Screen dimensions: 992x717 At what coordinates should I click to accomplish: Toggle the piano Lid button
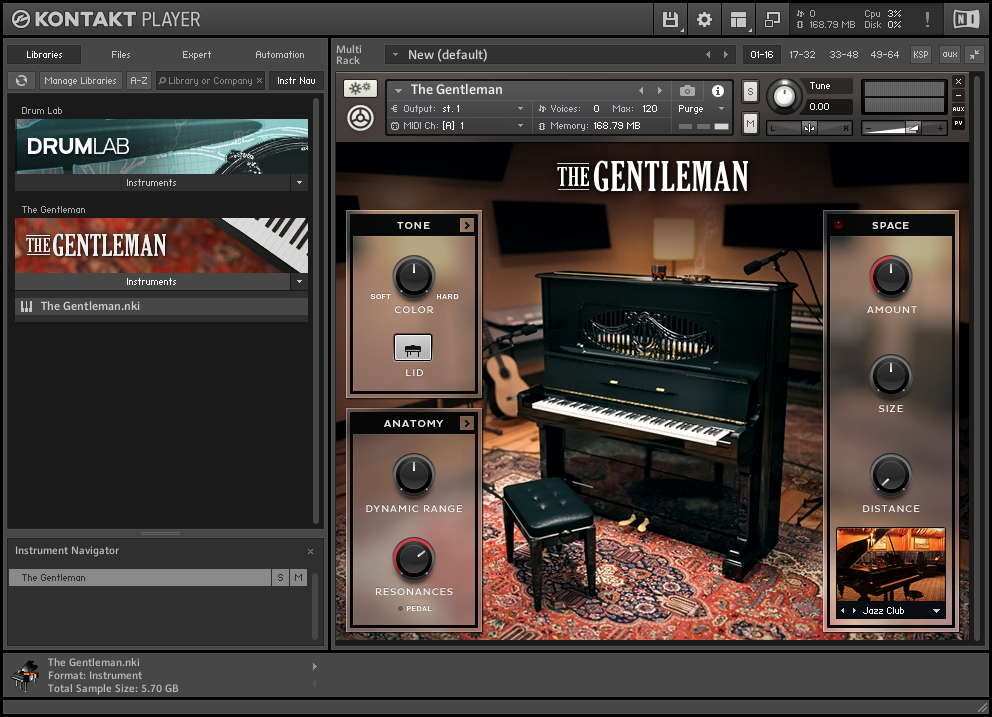(413, 347)
